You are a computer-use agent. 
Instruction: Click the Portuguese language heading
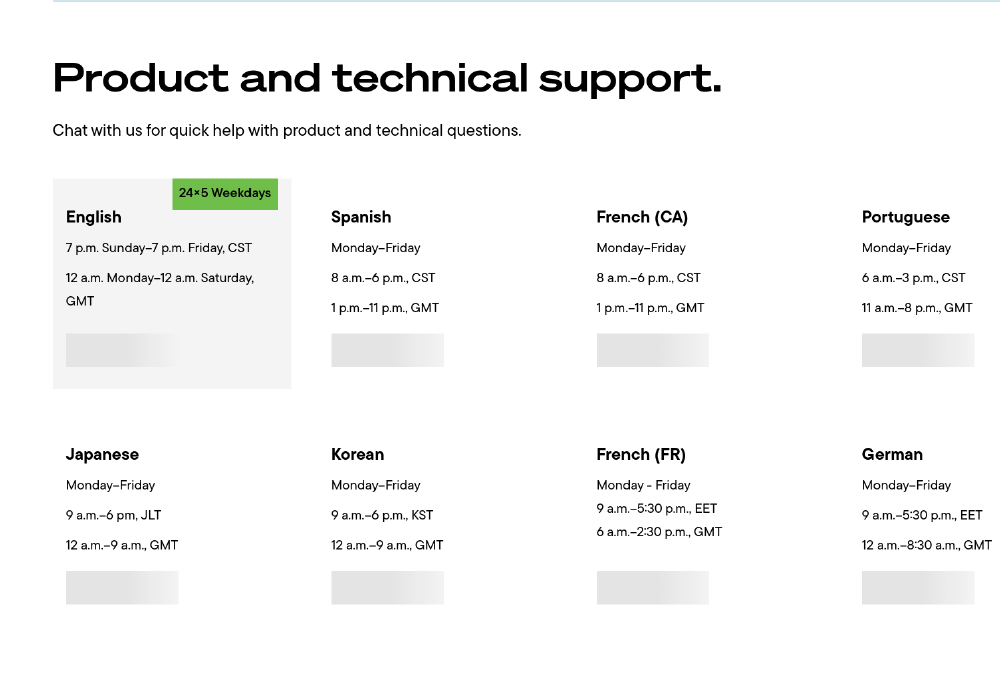[906, 217]
